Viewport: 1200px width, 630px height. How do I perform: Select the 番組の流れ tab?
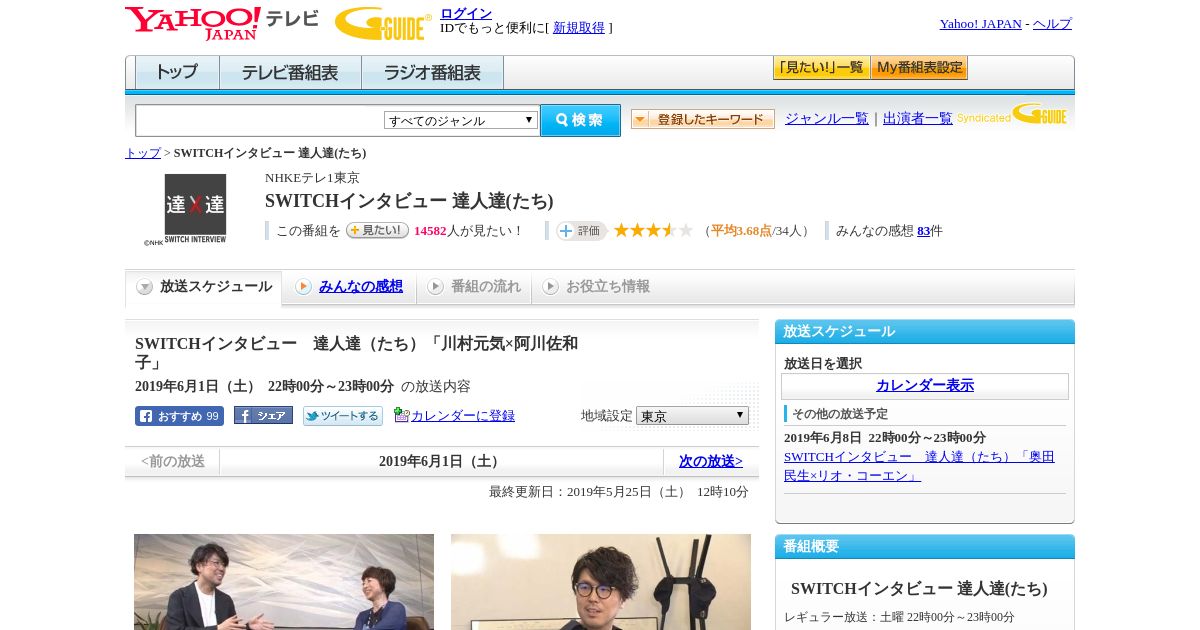474,287
